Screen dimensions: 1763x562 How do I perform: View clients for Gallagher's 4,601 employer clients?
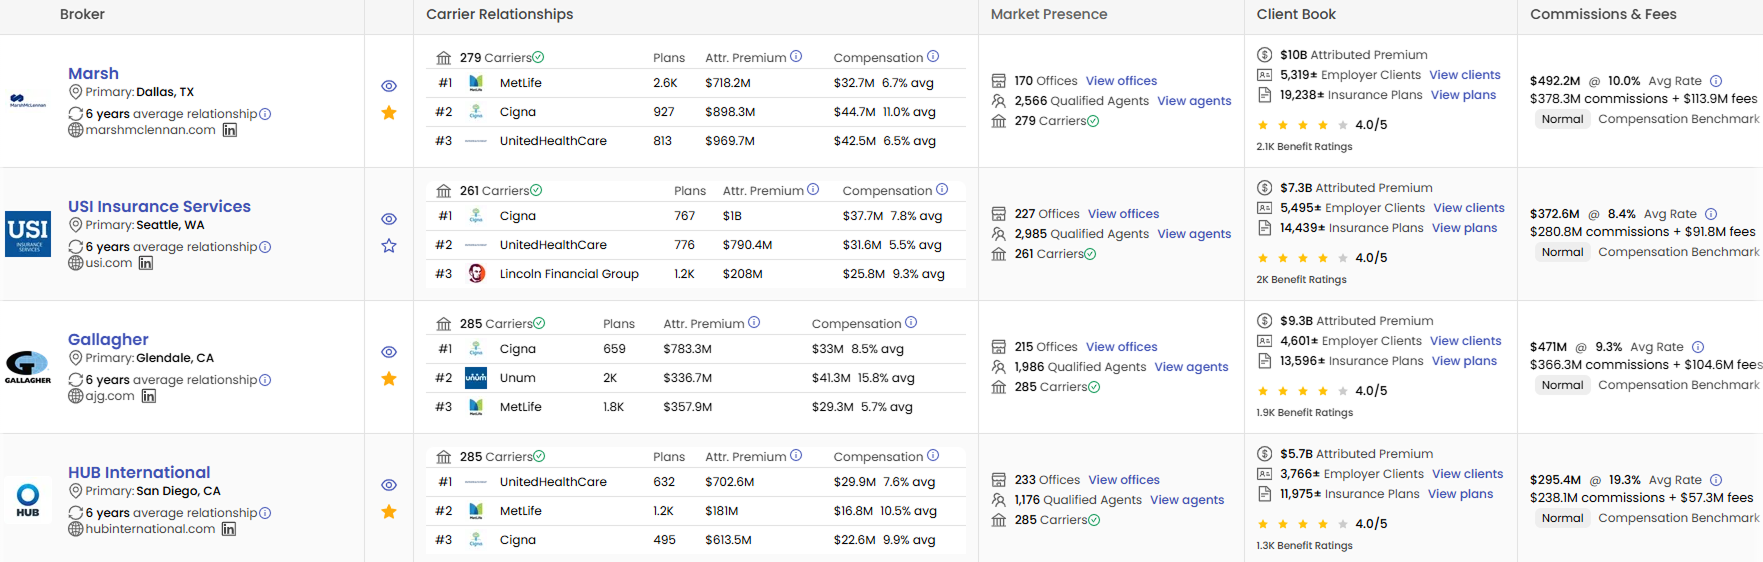click(1466, 341)
